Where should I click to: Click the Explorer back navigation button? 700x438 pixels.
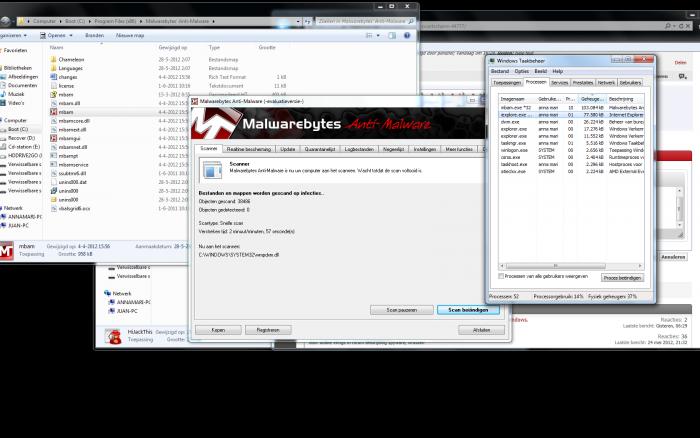point(5,21)
